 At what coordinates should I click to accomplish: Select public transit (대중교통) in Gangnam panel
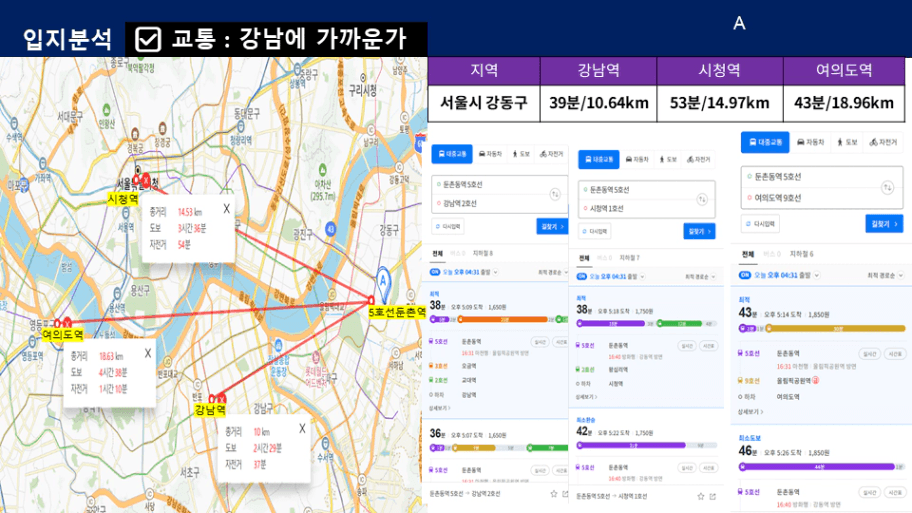[x=452, y=154]
